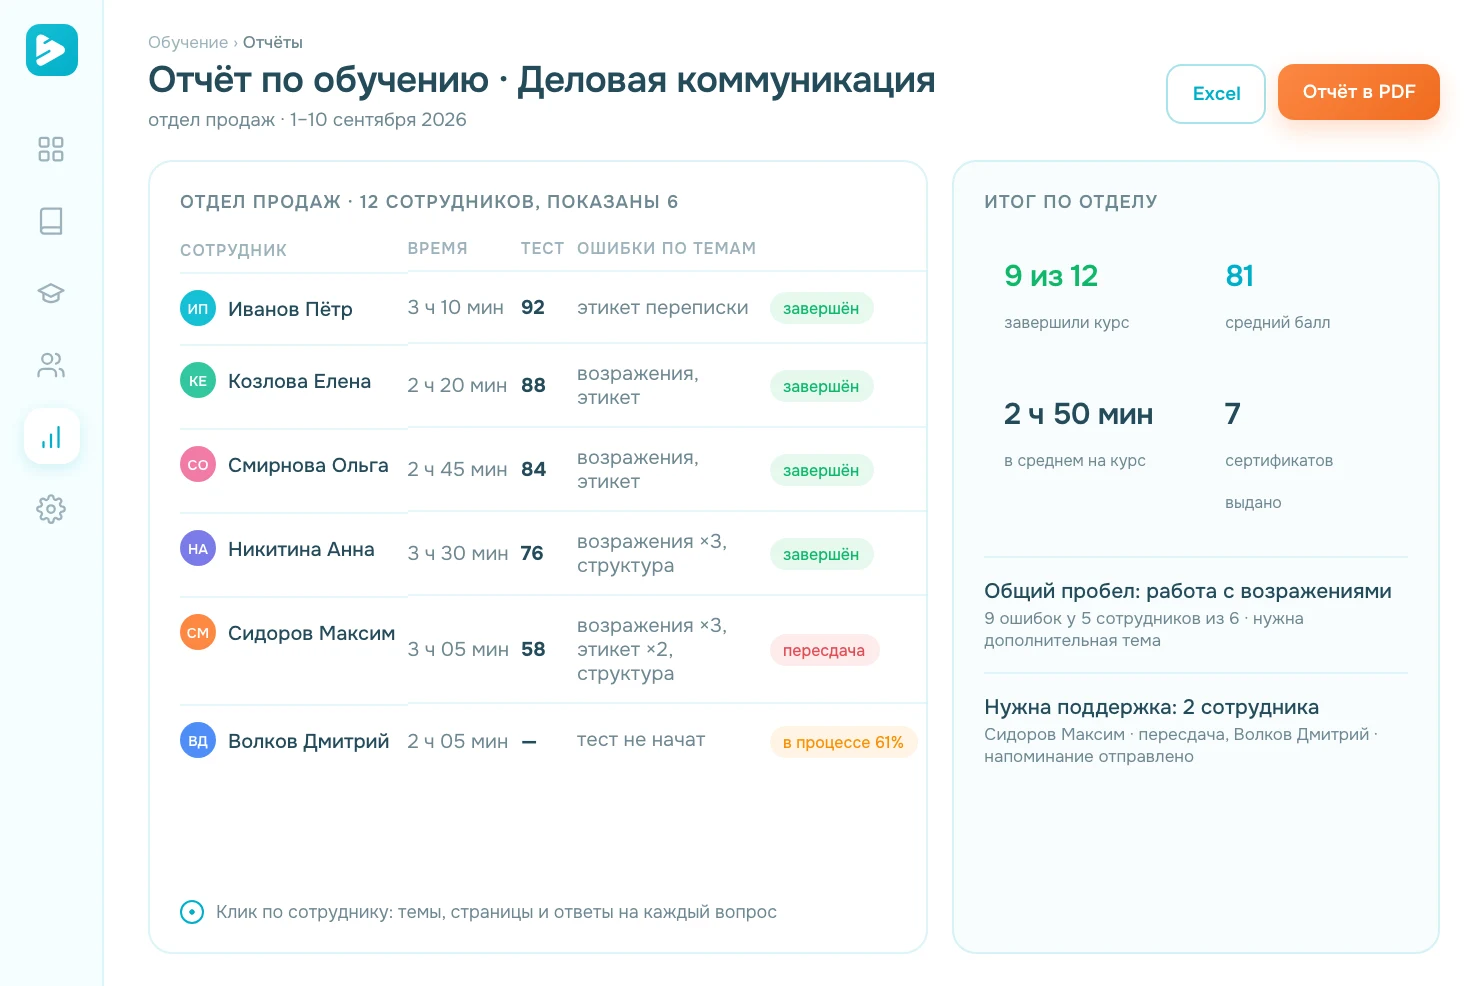Viewport: 1480px width, 986px height.
Task: Open employee Смирнова Ольга details
Action: point(308,465)
